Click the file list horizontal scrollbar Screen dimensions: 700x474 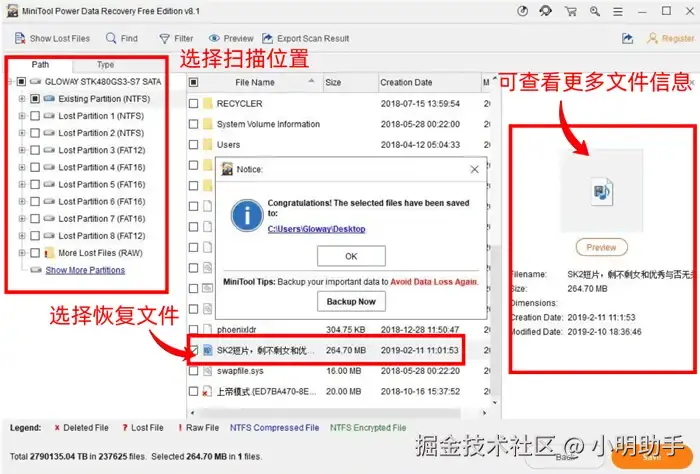pos(330,413)
